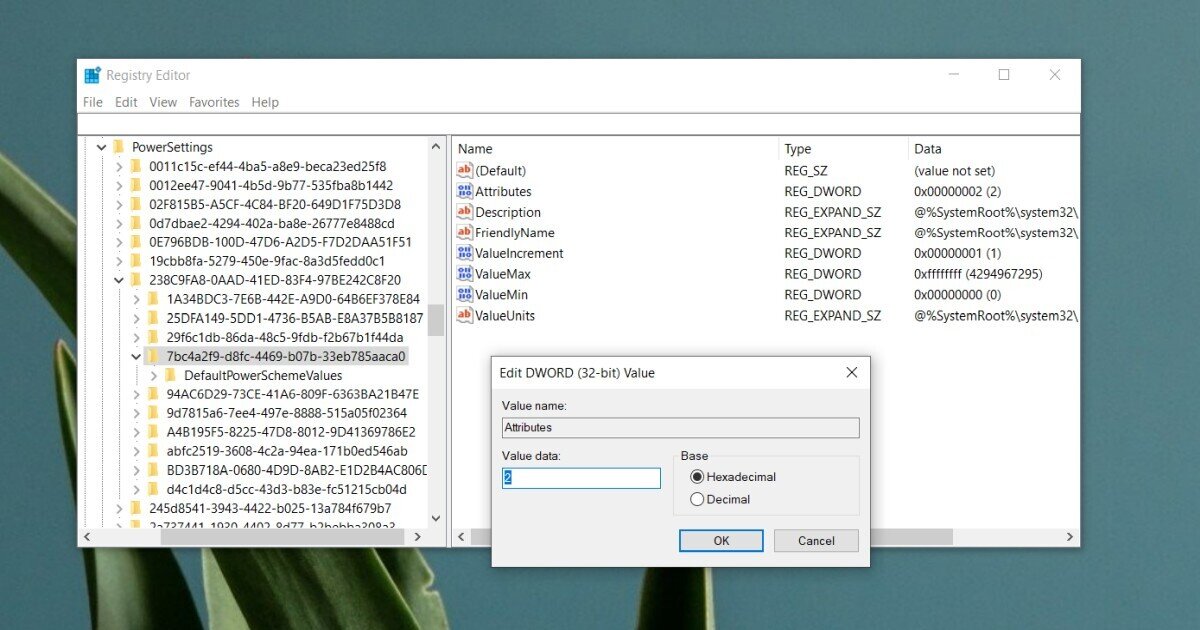Open the Edit menu

[126, 102]
